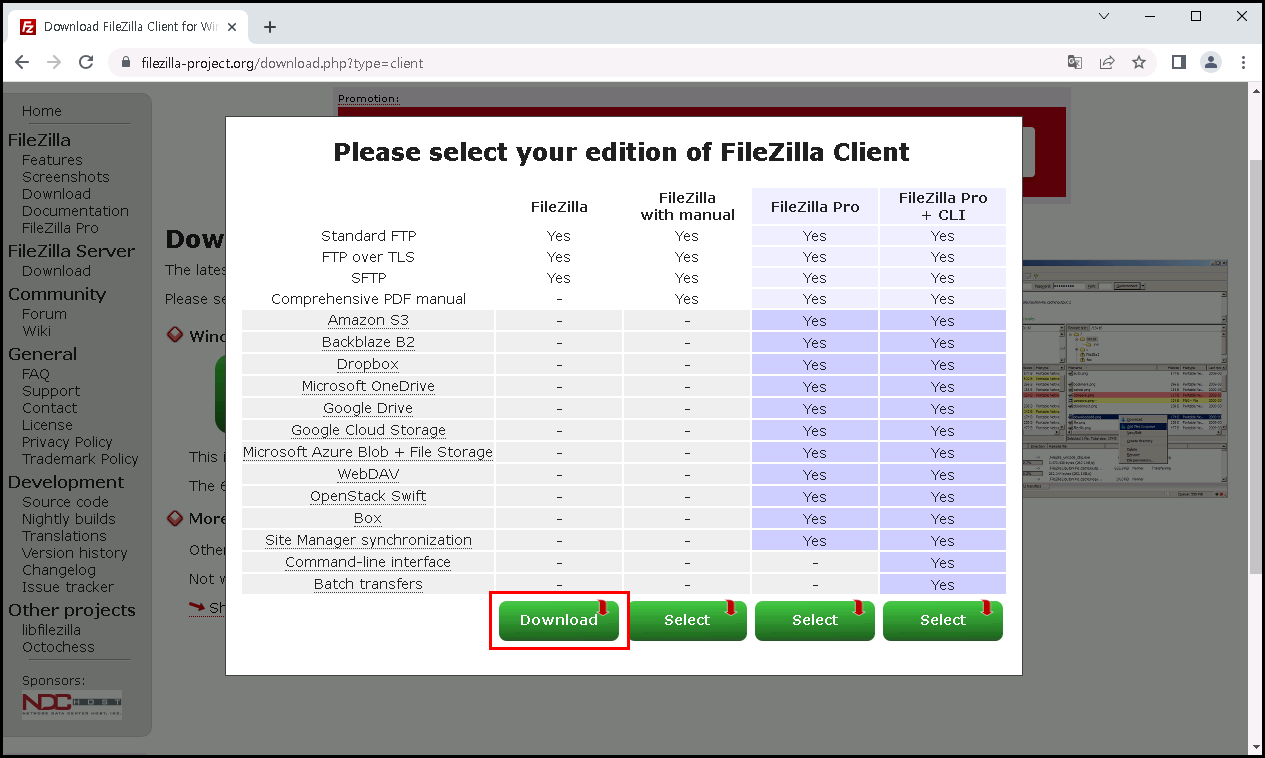Open the Google Cloud Storage link

point(368,430)
